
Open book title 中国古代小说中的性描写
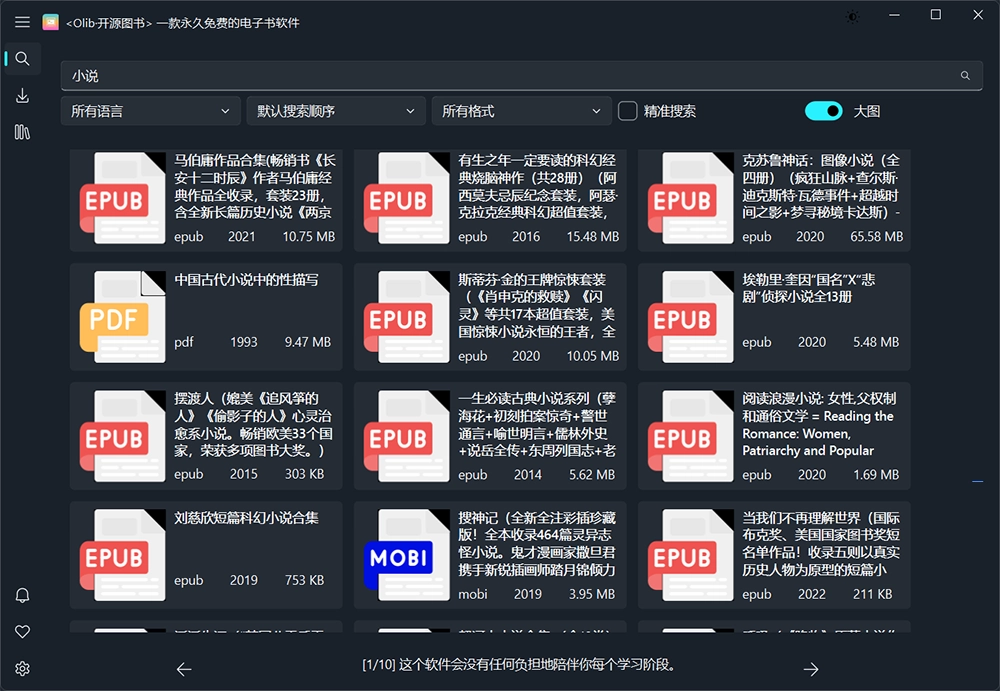click(x=246, y=279)
